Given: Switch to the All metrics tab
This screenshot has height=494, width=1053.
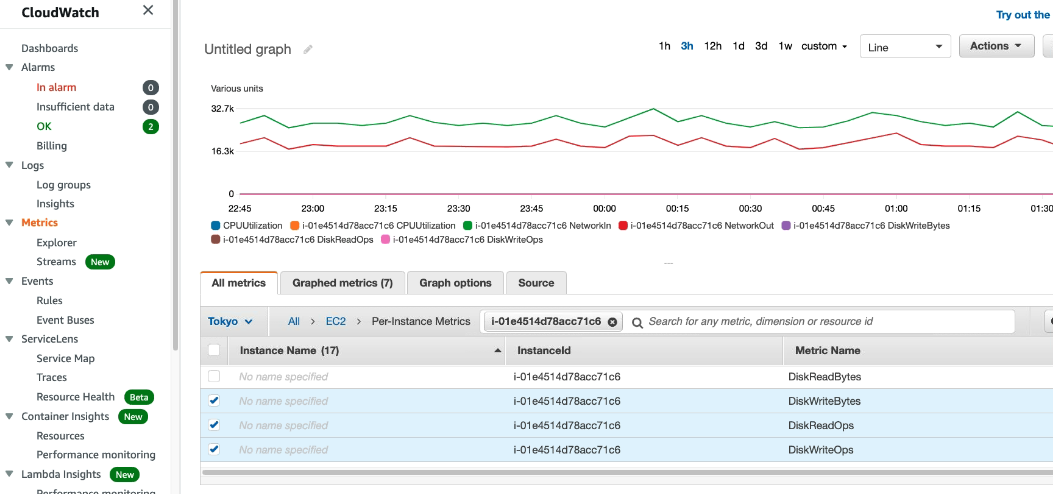Looking at the screenshot, I should (238, 283).
